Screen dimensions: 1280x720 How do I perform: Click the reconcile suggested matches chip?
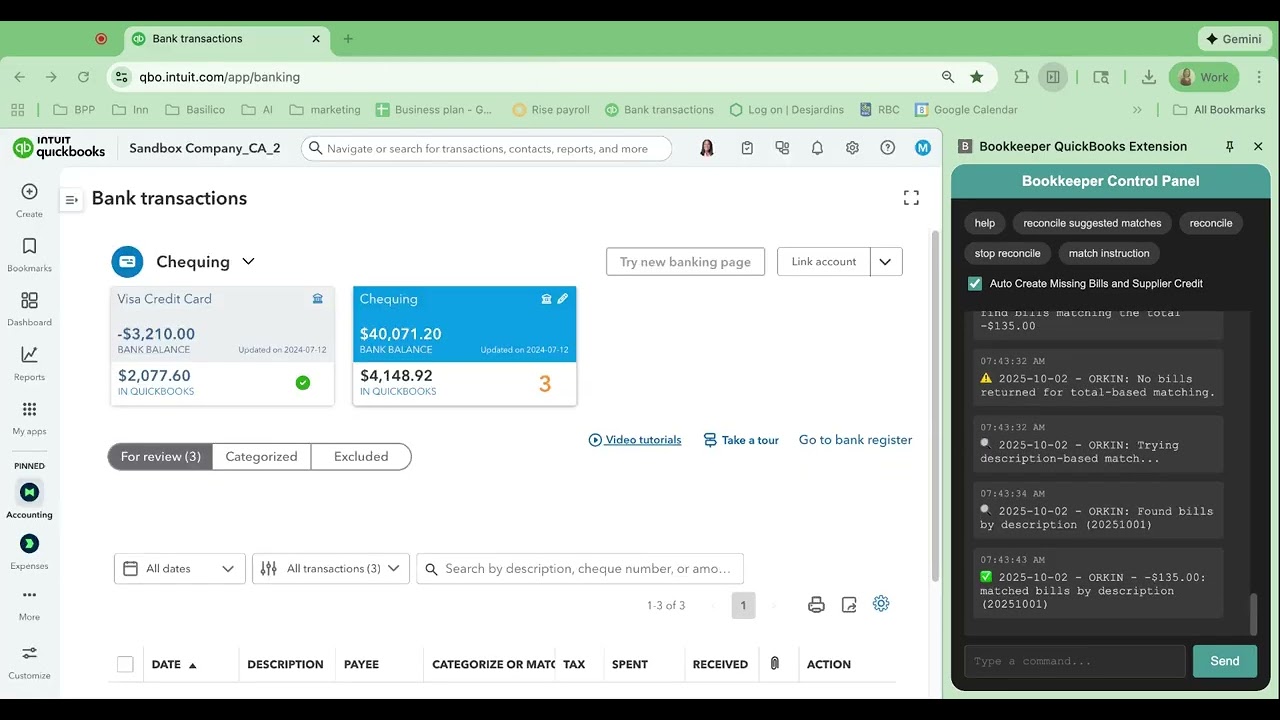[1092, 223]
